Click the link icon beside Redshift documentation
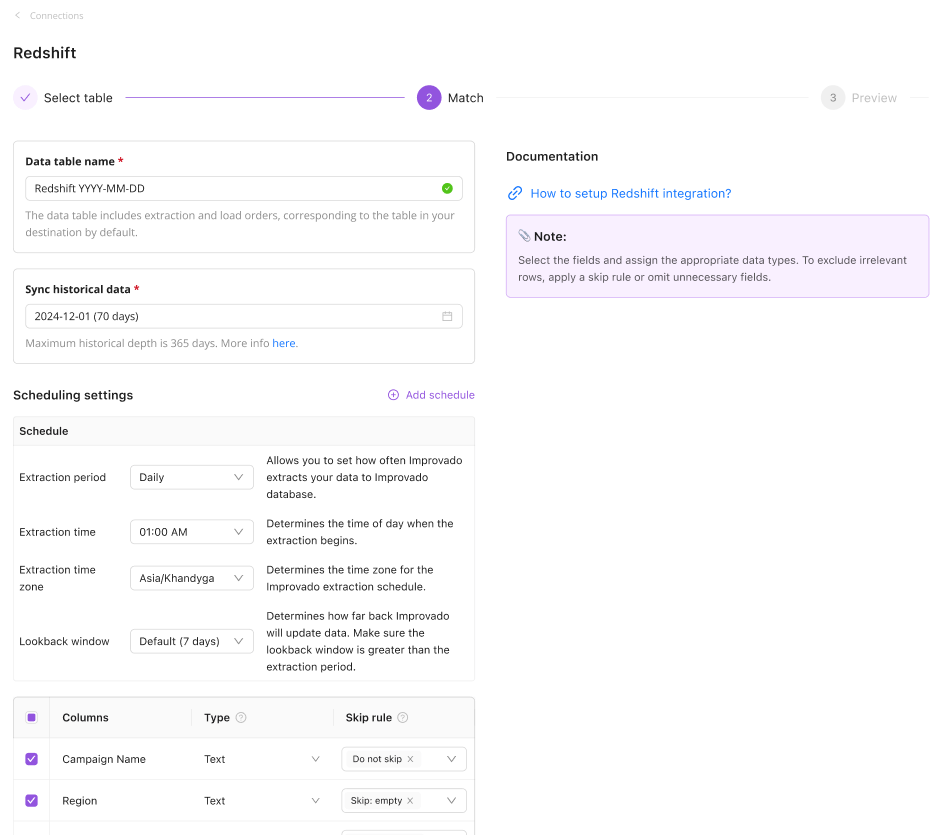The image size is (940, 835). coord(515,194)
